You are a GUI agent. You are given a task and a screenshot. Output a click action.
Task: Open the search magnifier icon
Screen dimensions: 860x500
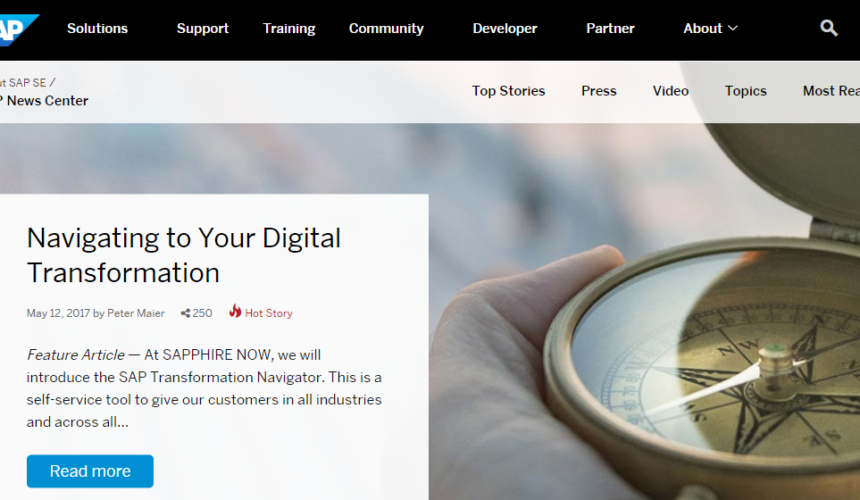click(x=828, y=28)
